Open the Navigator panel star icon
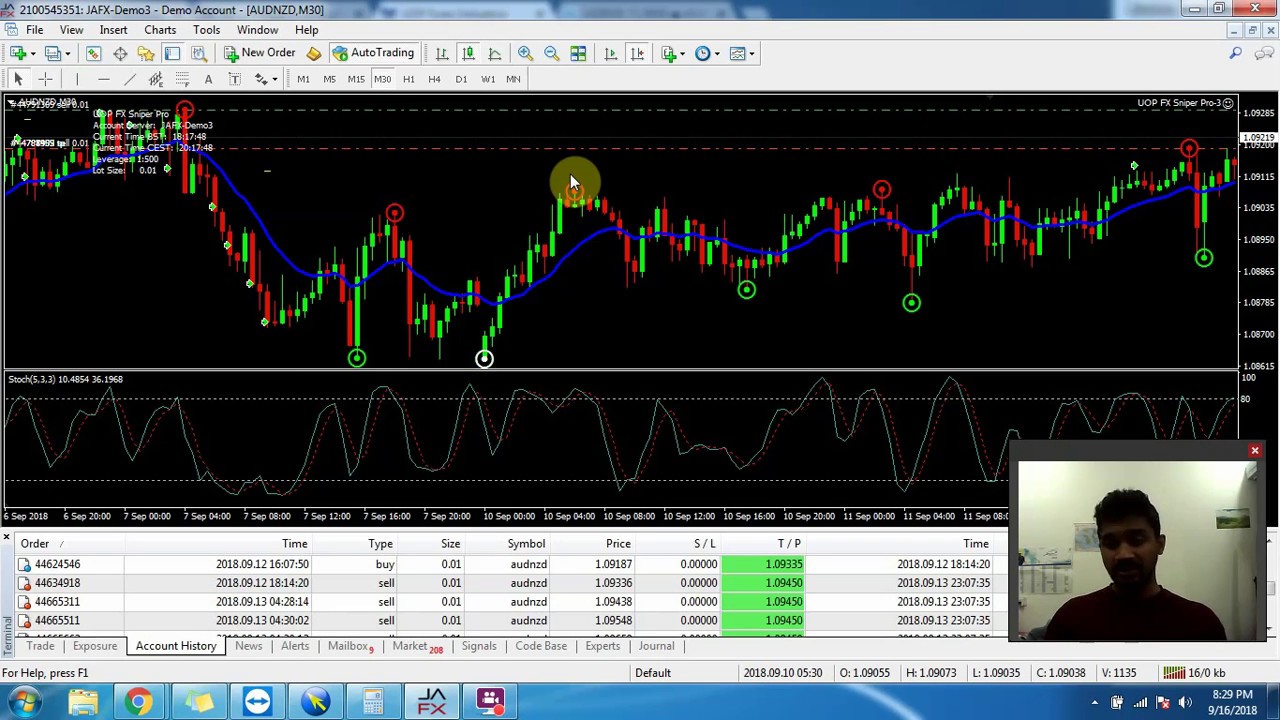The width and height of the screenshot is (1280, 720). click(146, 53)
